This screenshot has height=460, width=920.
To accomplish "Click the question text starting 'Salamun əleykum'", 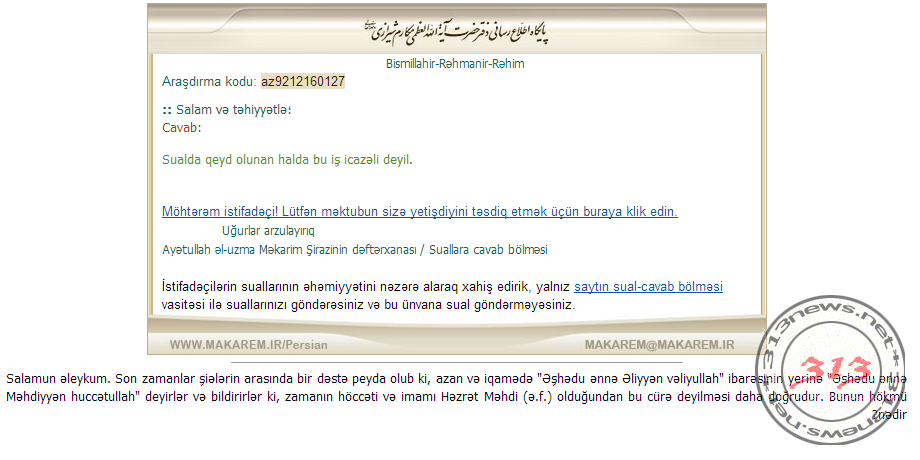I will click(456, 396).
